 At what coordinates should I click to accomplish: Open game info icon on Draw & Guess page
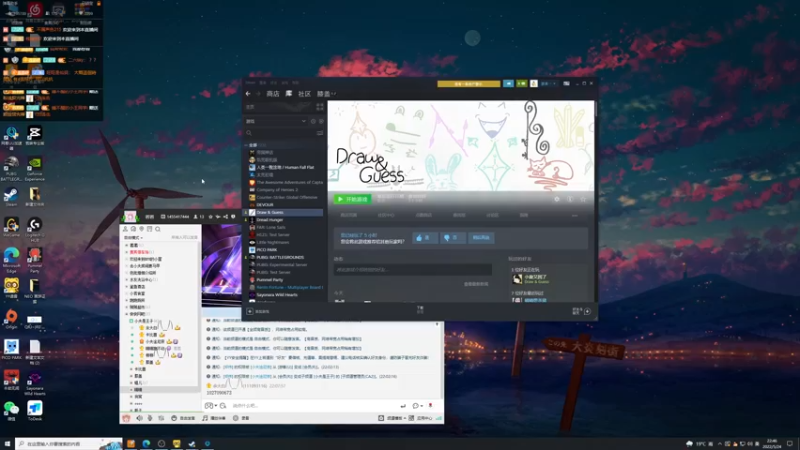tap(570, 199)
